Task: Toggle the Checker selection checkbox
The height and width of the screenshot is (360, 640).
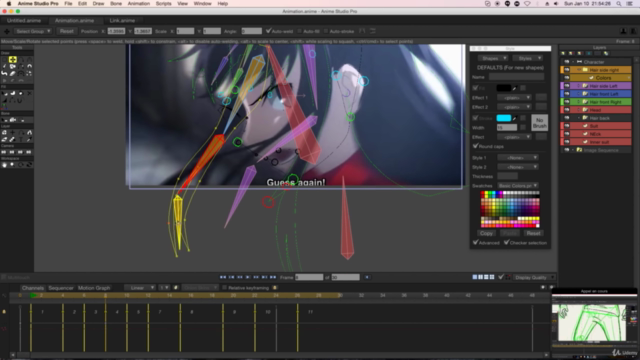Action: click(x=507, y=242)
